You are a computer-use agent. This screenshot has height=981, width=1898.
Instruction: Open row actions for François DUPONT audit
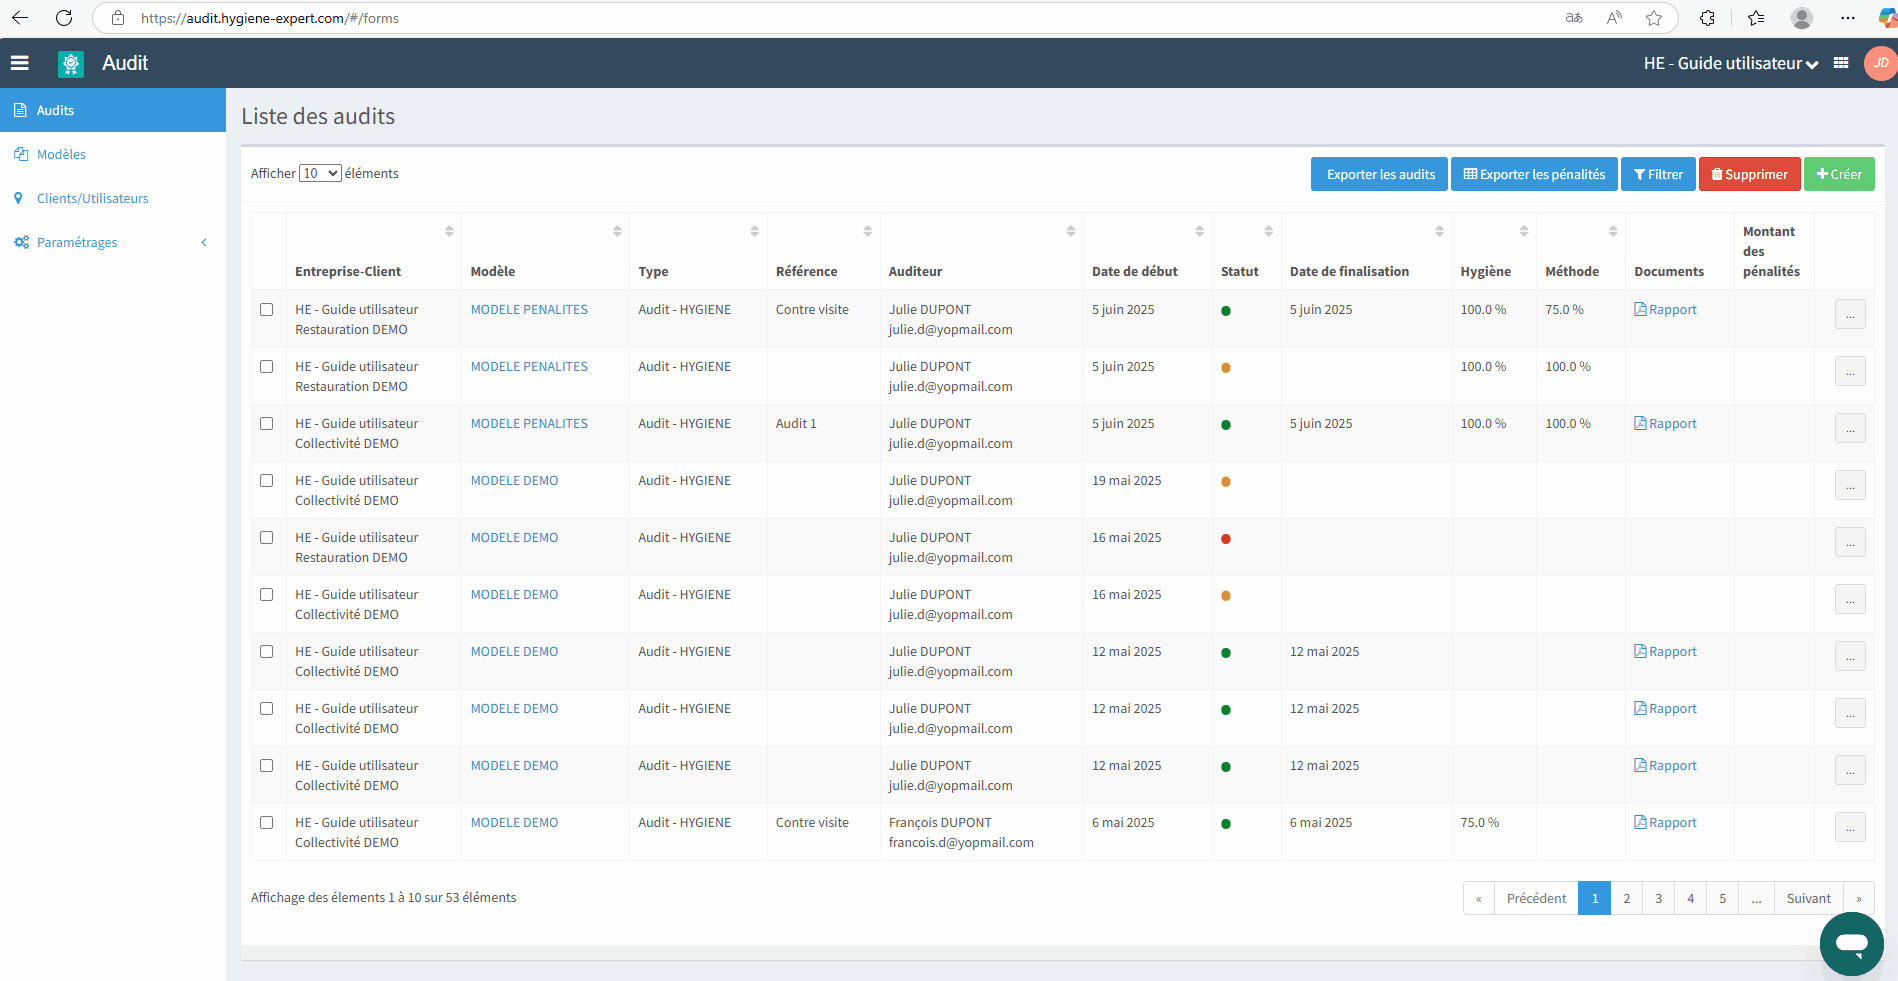1850,827
